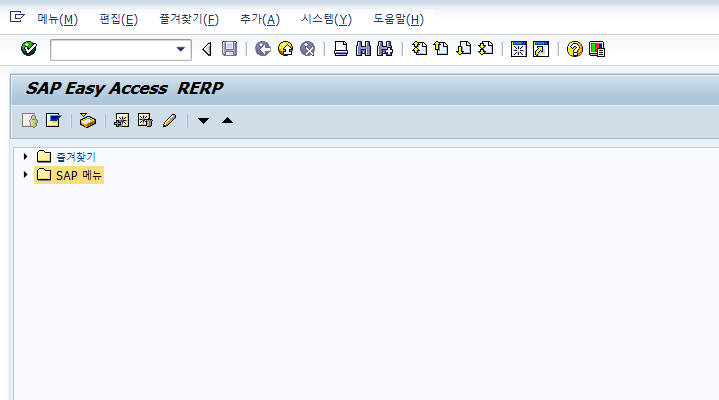Click the yellow Exit up-arrow icon
The height and width of the screenshot is (400, 719).
pyautogui.click(x=286, y=49)
